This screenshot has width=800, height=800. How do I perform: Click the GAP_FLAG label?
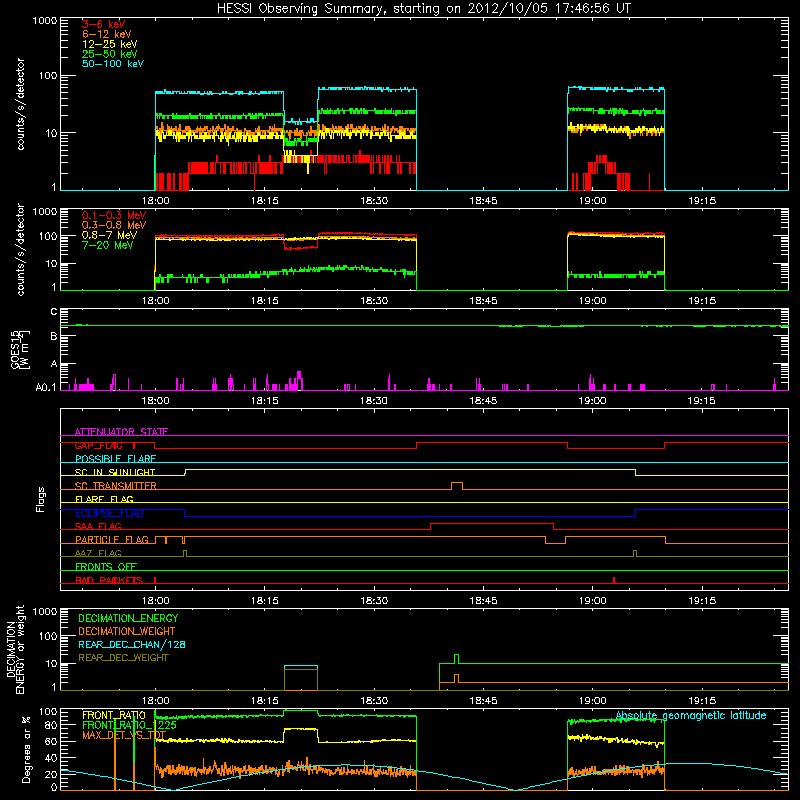coord(98,445)
